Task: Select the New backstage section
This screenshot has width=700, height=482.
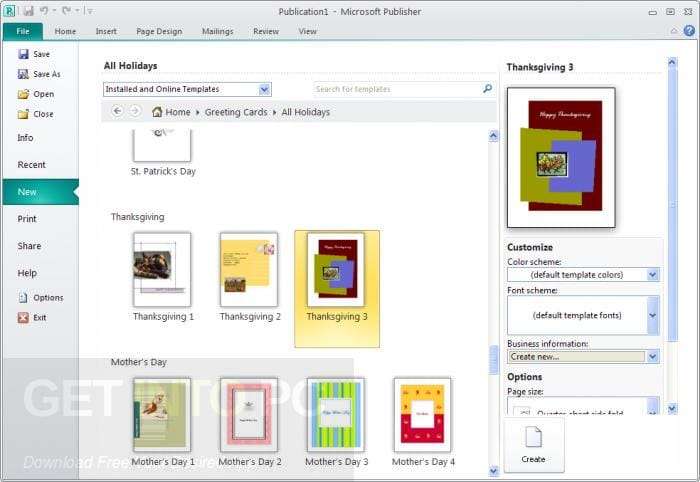Action: tap(41, 192)
